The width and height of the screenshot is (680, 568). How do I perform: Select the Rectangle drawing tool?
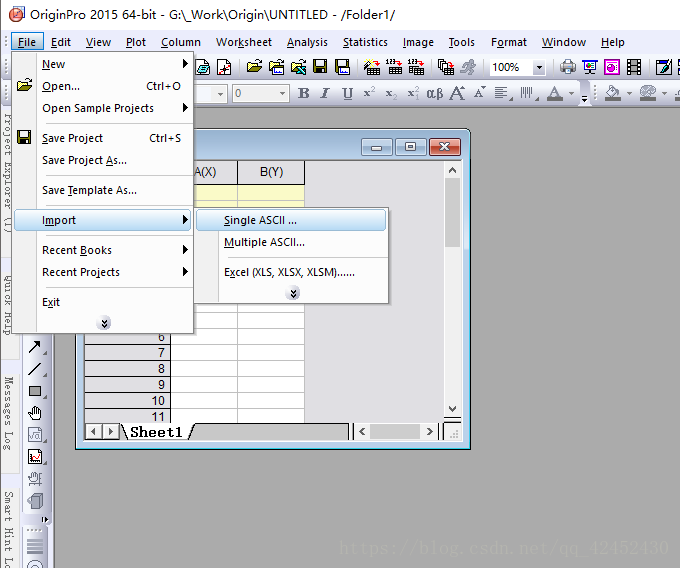(35, 391)
